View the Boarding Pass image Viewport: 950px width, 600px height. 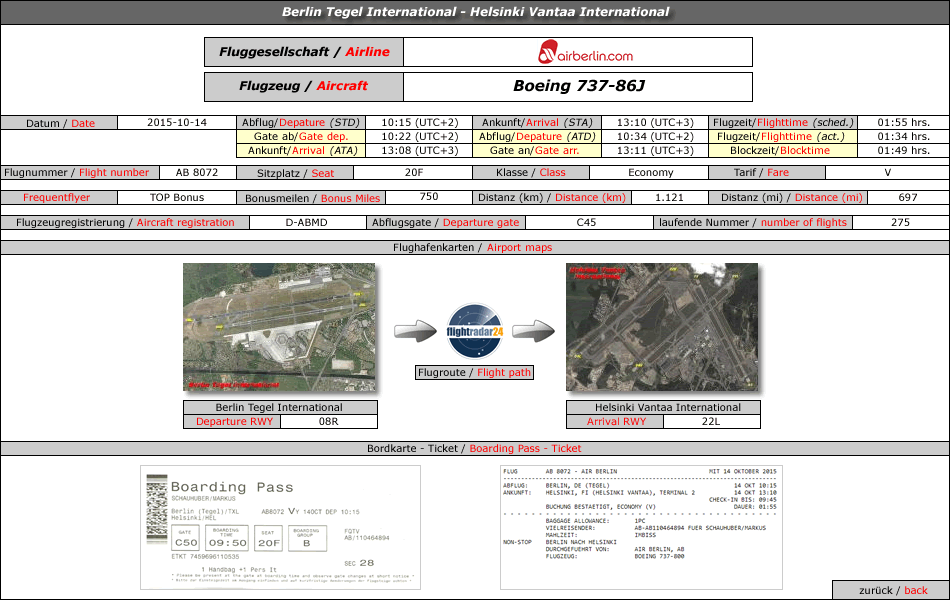(281, 527)
